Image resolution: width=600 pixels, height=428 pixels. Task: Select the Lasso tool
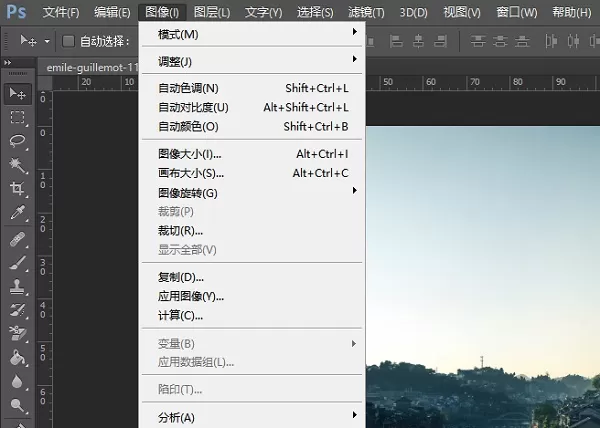click(x=18, y=141)
